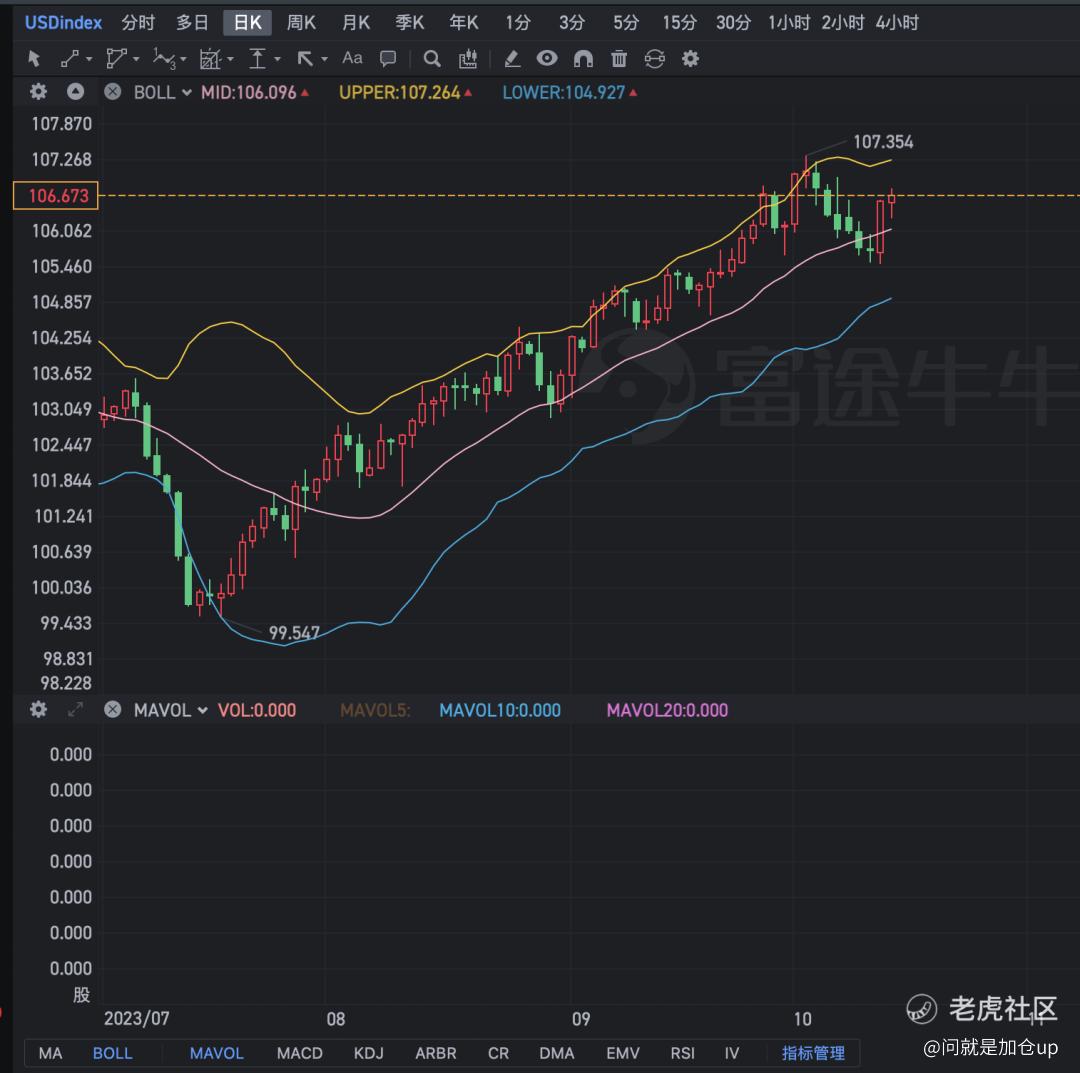Switch to 多日 multi-day view
The image size is (1080, 1073).
tap(192, 23)
